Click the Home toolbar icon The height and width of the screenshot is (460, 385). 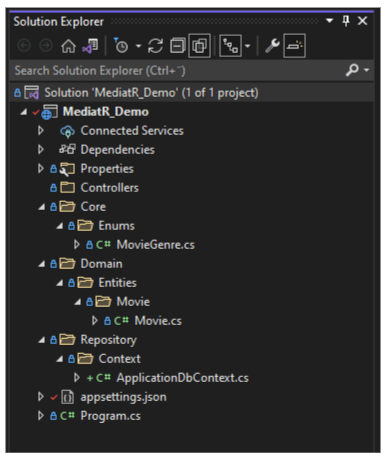pyautogui.click(x=68, y=46)
